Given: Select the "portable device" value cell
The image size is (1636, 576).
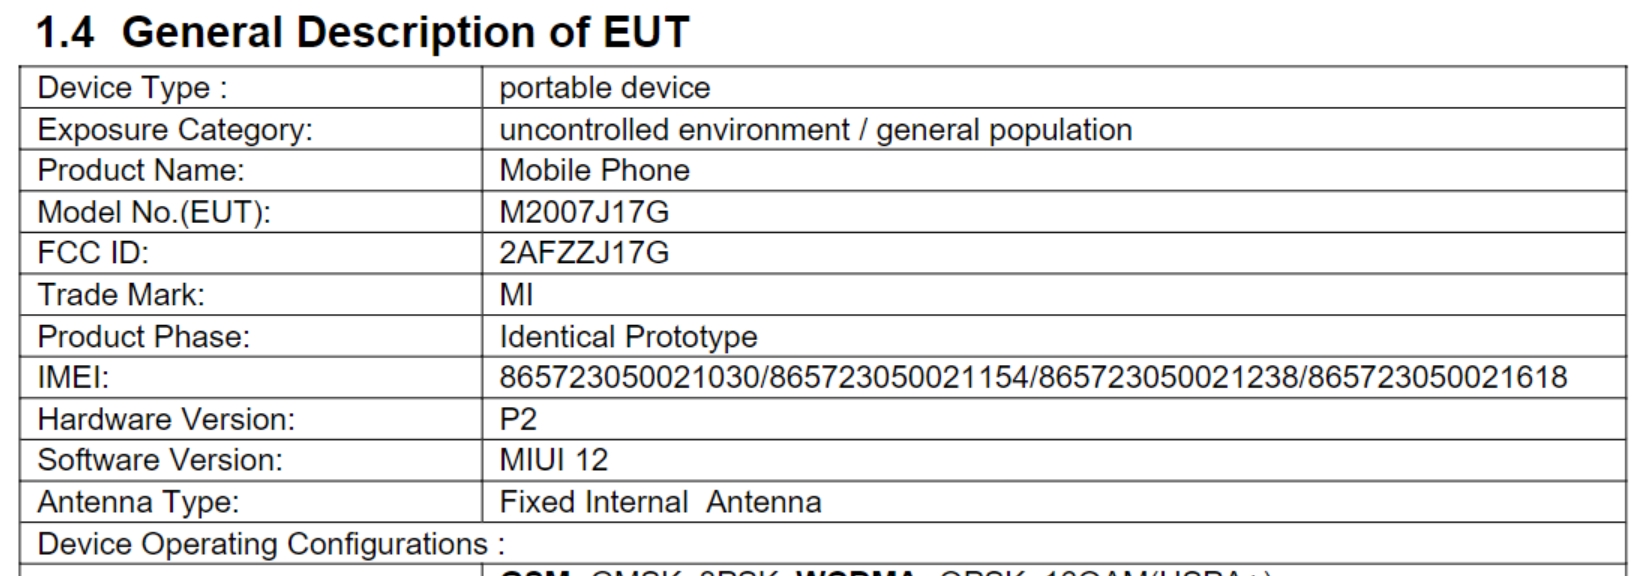Looking at the screenshot, I should tap(604, 88).
